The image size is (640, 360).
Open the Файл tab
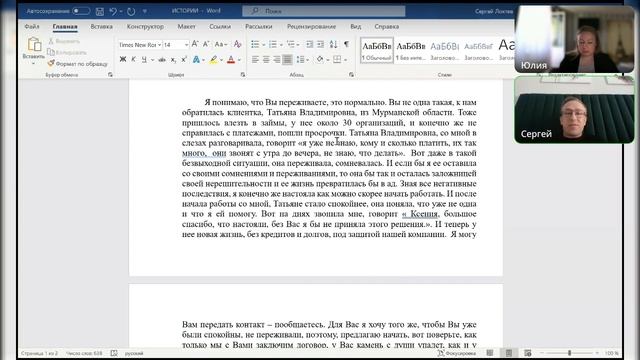tap(32, 27)
